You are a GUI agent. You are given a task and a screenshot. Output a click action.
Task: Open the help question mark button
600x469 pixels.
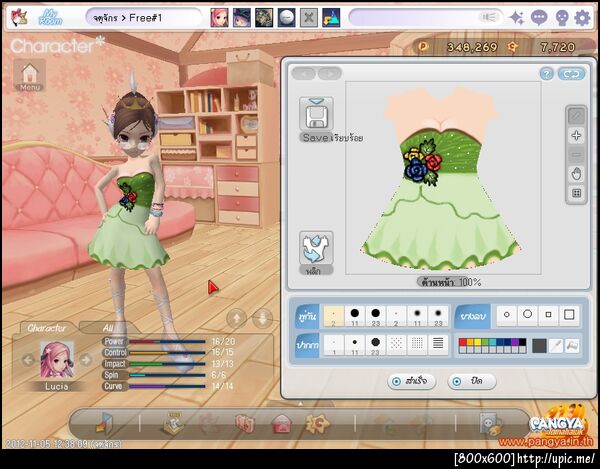click(x=546, y=74)
